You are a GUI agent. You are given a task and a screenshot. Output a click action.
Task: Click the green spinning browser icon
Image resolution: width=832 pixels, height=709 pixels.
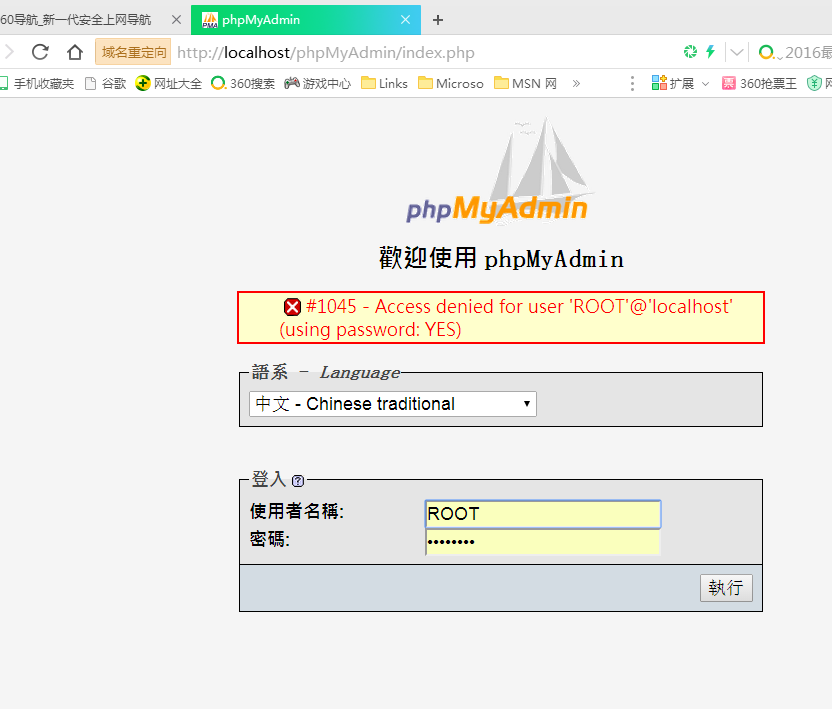click(690, 51)
